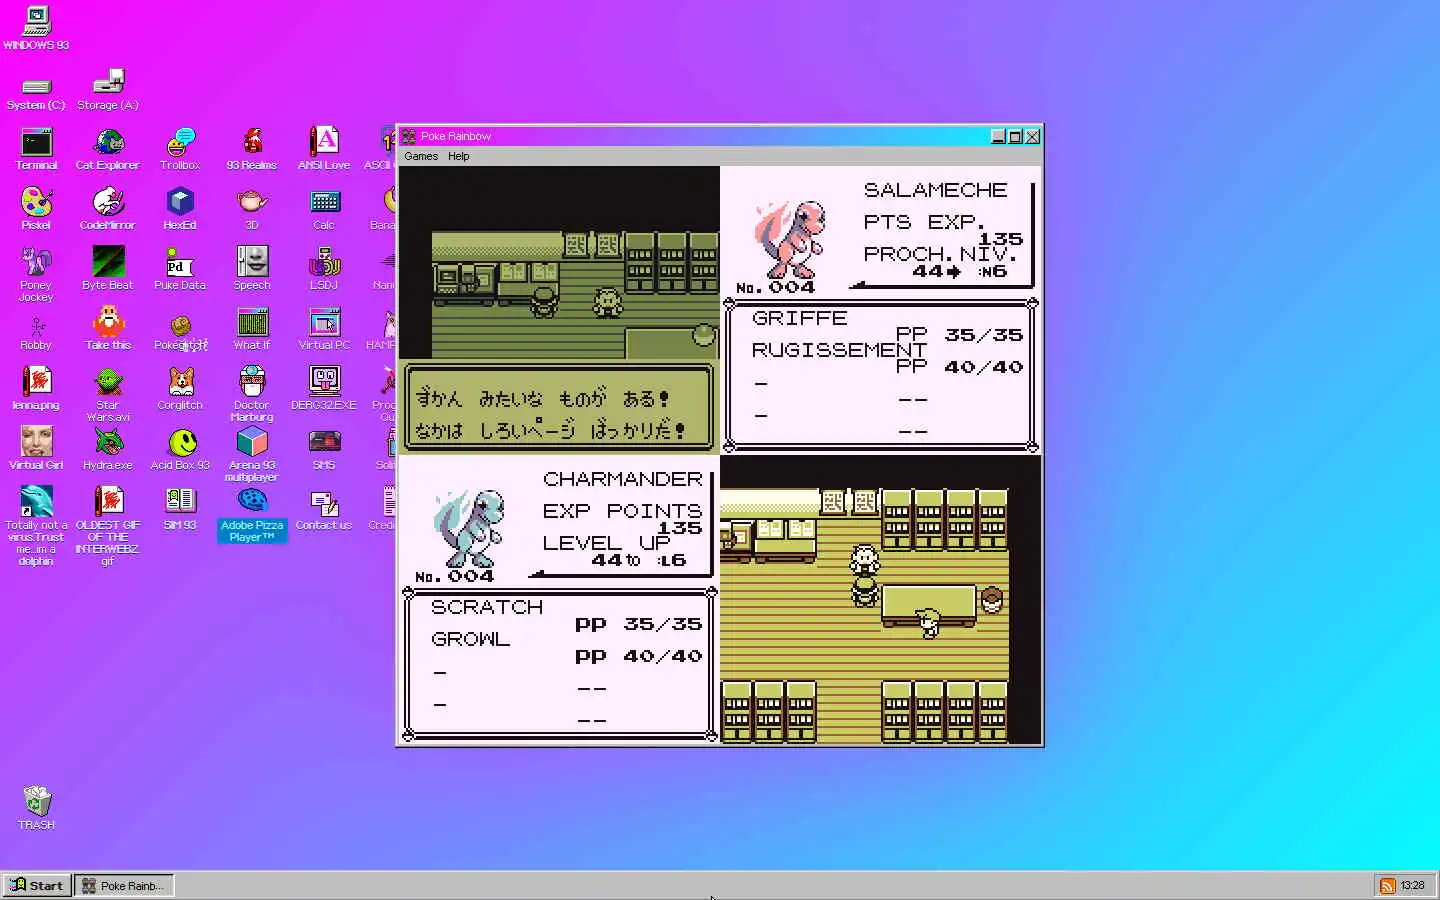This screenshot has height=900, width=1440.
Task: Open the TRASH bin icon
Action: click(x=36, y=808)
